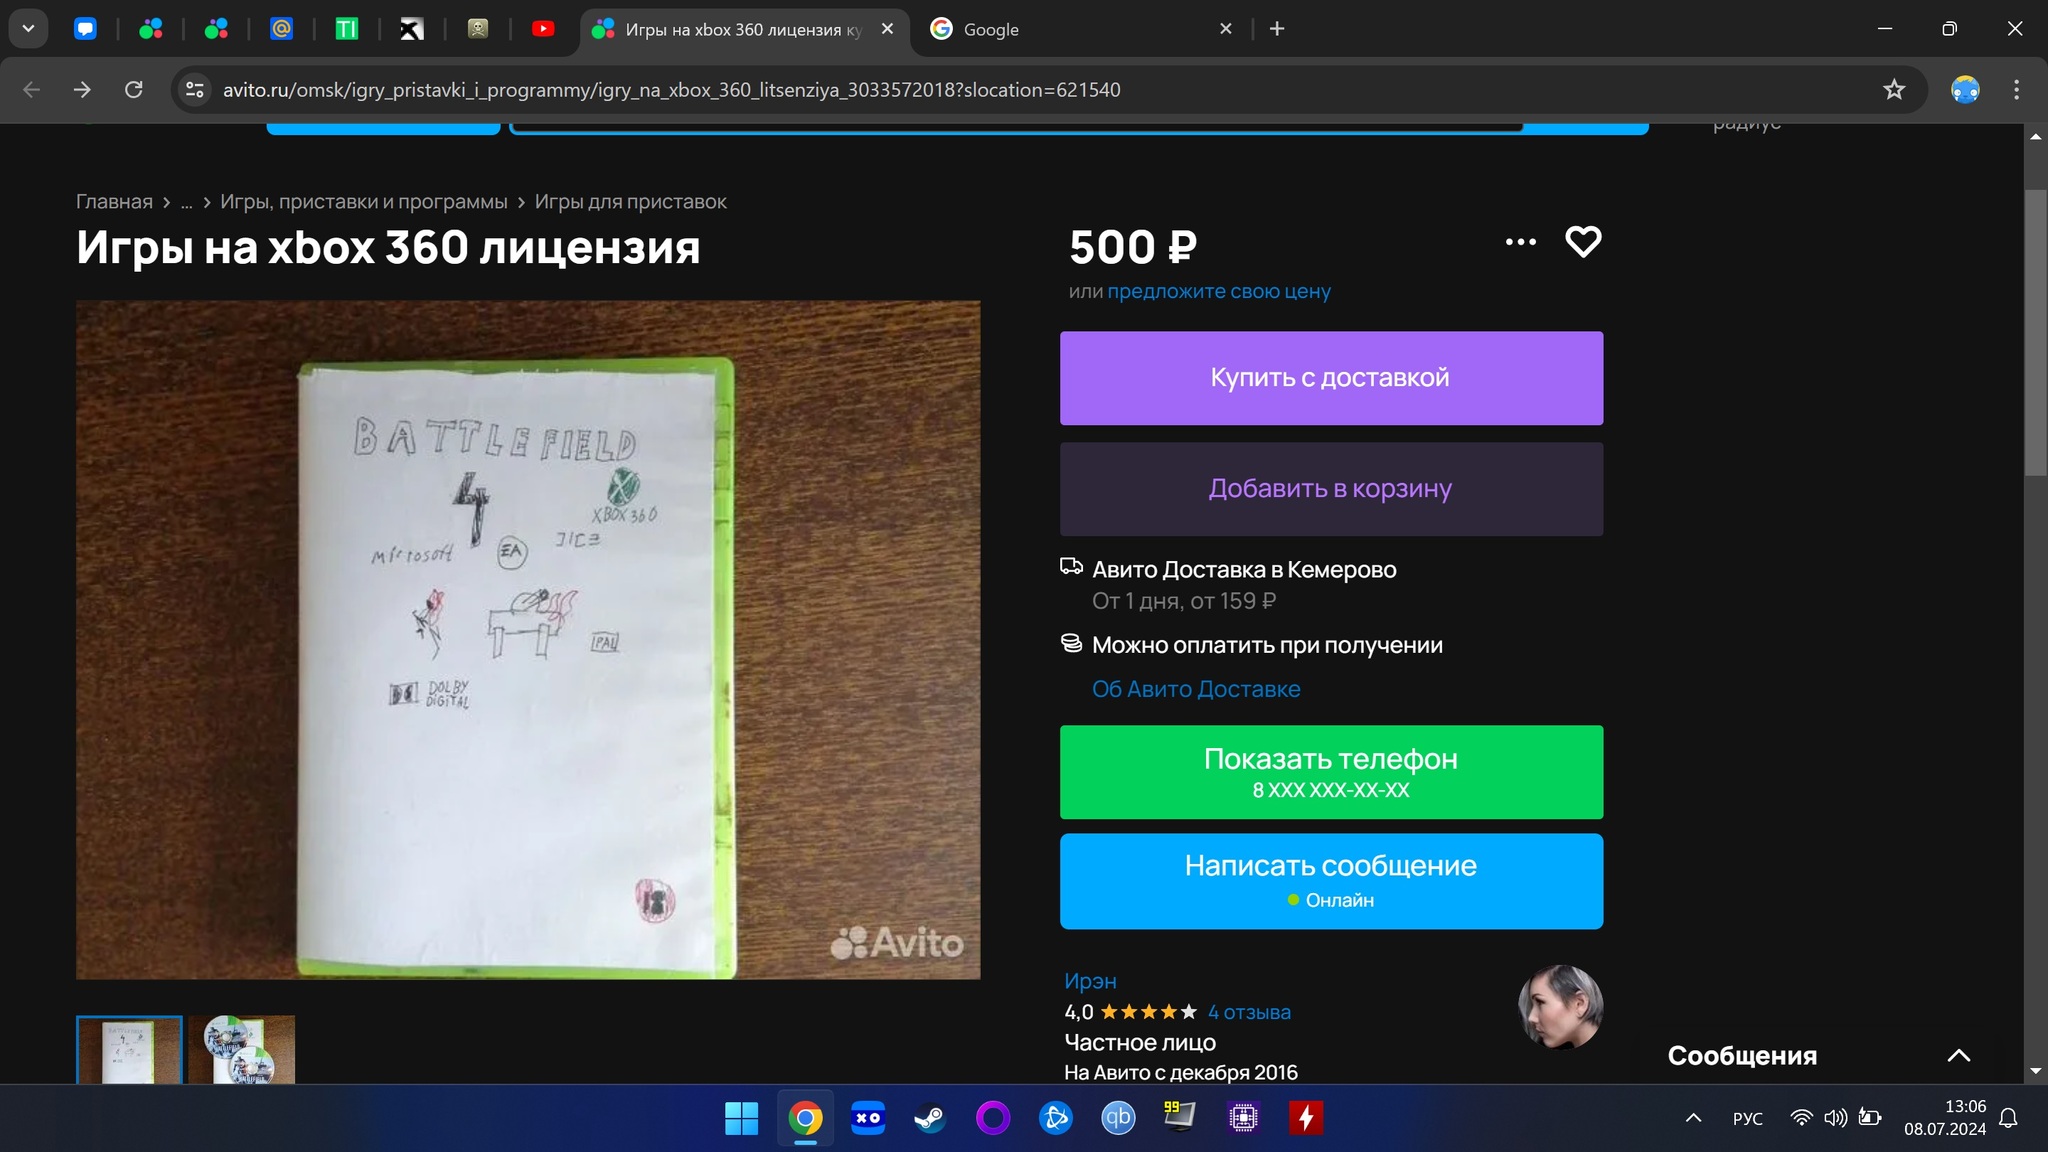Screen dimensions: 2048x1152
Task: Click Написать сообщение button
Action: [x=1331, y=881]
